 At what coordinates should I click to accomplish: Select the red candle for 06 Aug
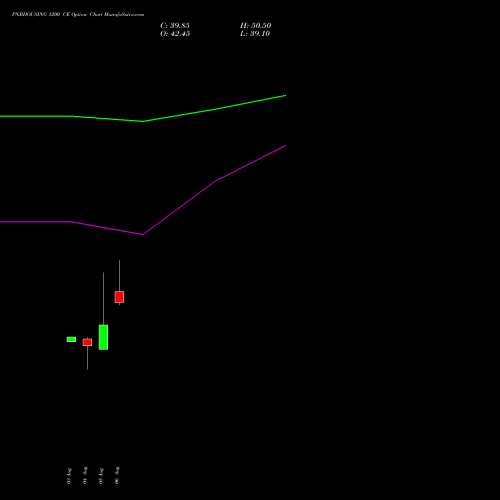coord(119,297)
